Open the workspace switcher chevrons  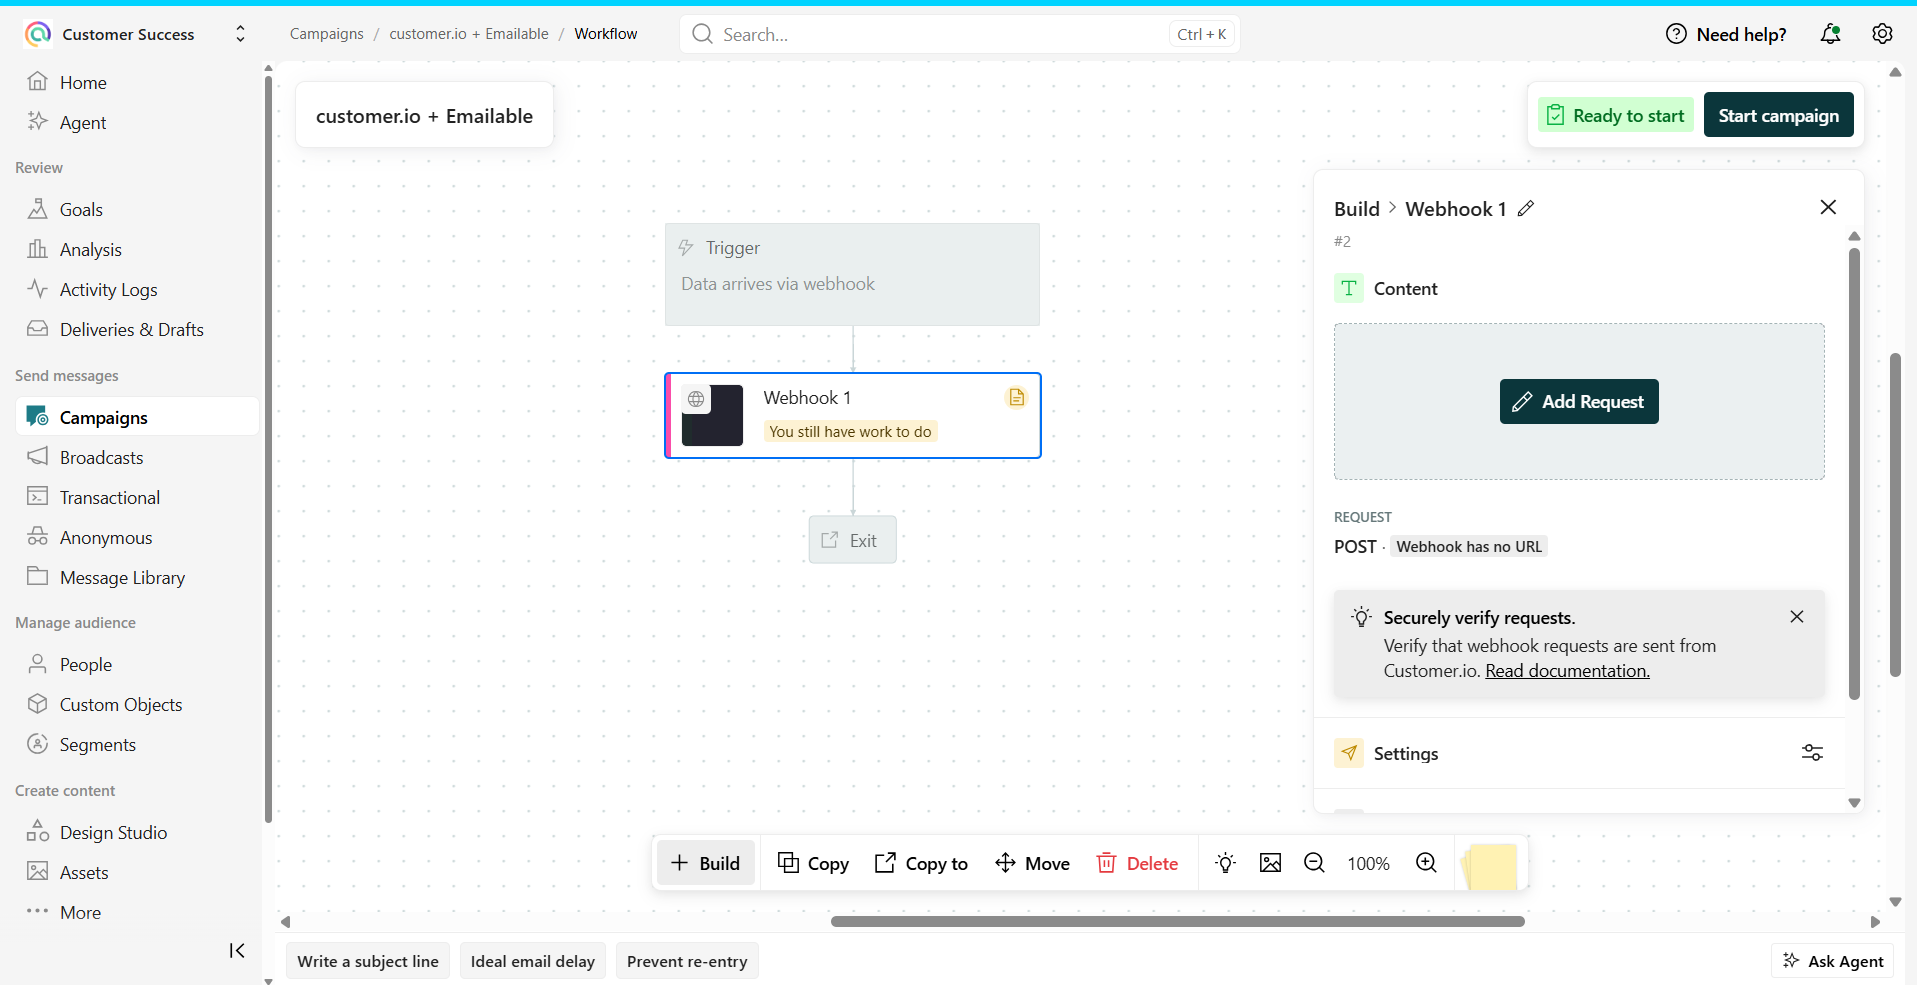click(240, 34)
